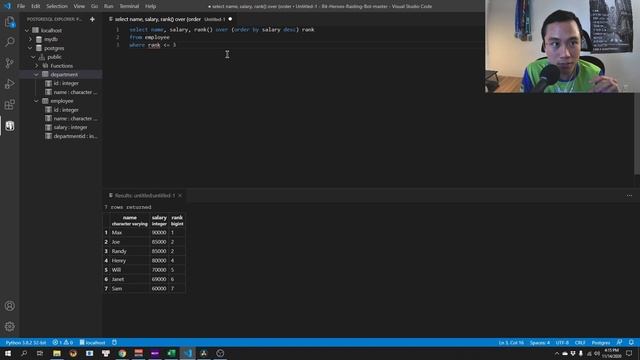This screenshot has width=640, height=360.
Task: Open Task View on the taskbar
Action: (x=40, y=353)
